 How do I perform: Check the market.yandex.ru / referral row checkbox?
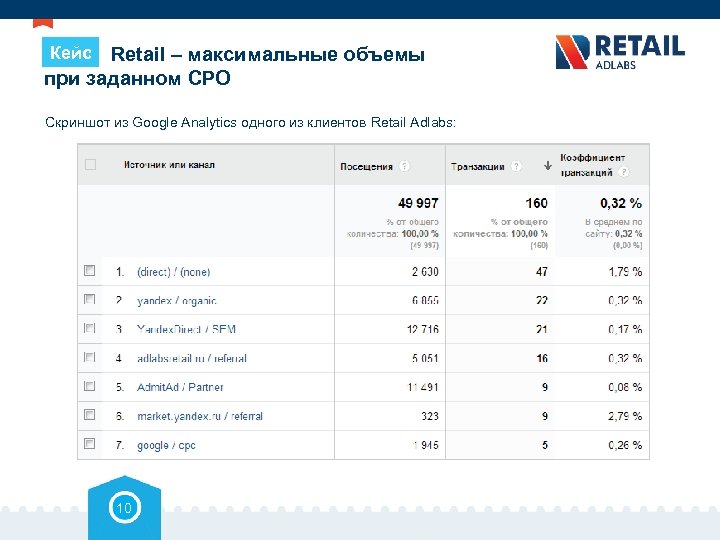point(90,415)
